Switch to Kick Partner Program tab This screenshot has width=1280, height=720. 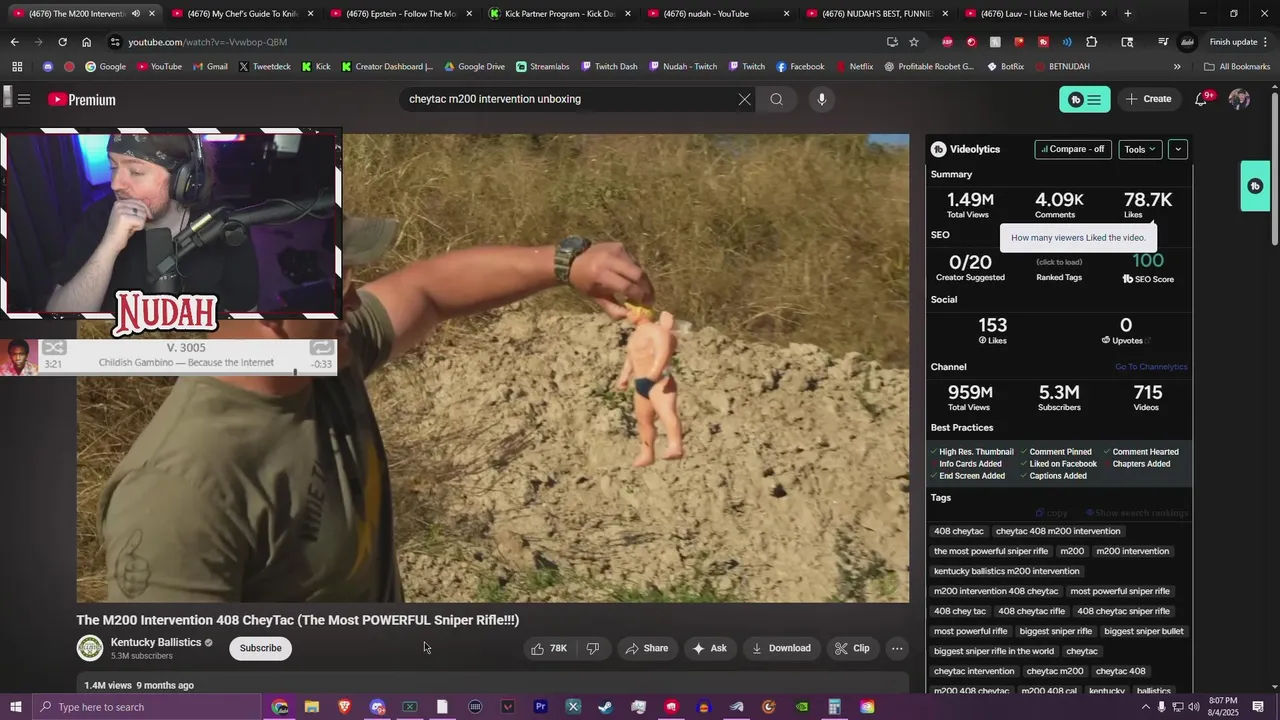560,14
